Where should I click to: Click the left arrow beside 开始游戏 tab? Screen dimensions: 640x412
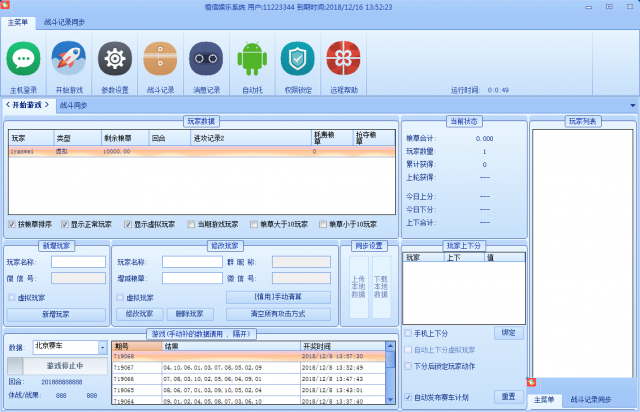click(x=7, y=104)
